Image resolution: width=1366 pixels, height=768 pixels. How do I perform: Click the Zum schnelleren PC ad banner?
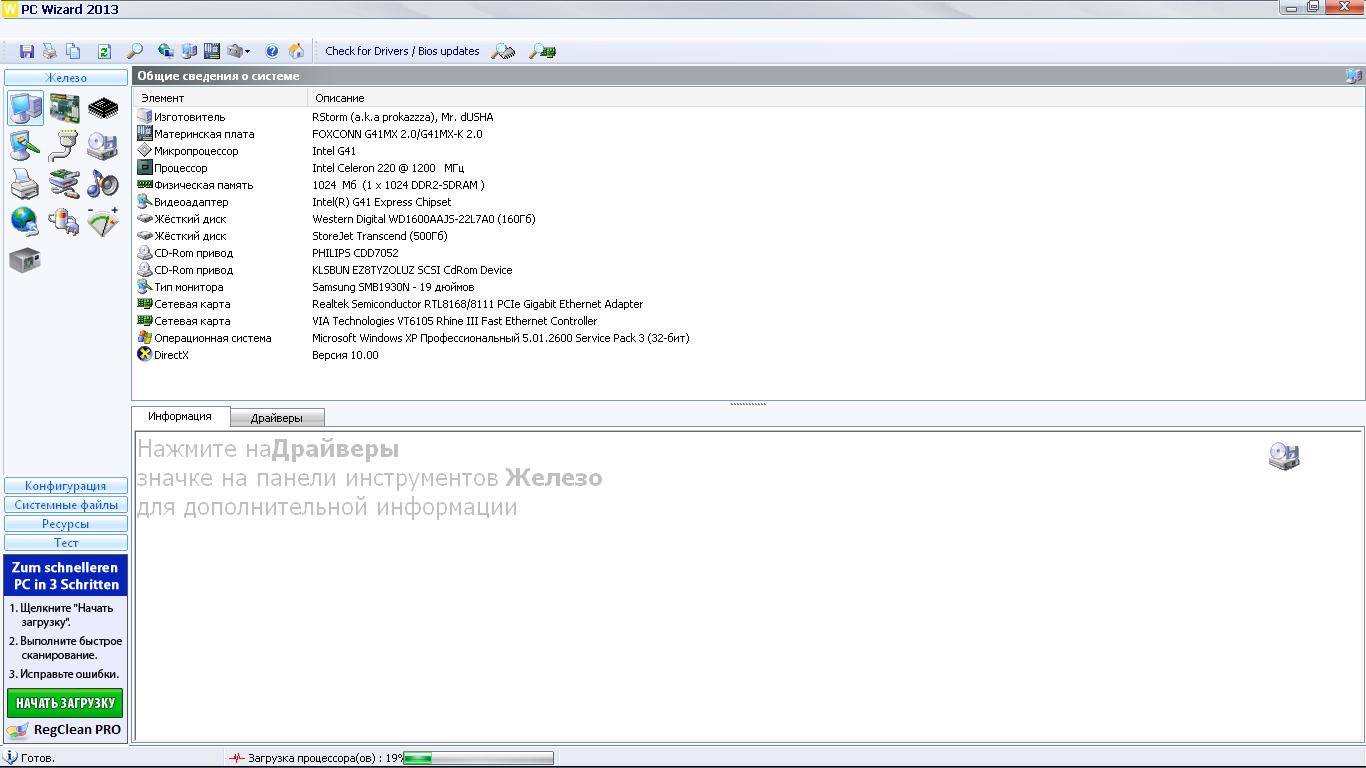65,576
